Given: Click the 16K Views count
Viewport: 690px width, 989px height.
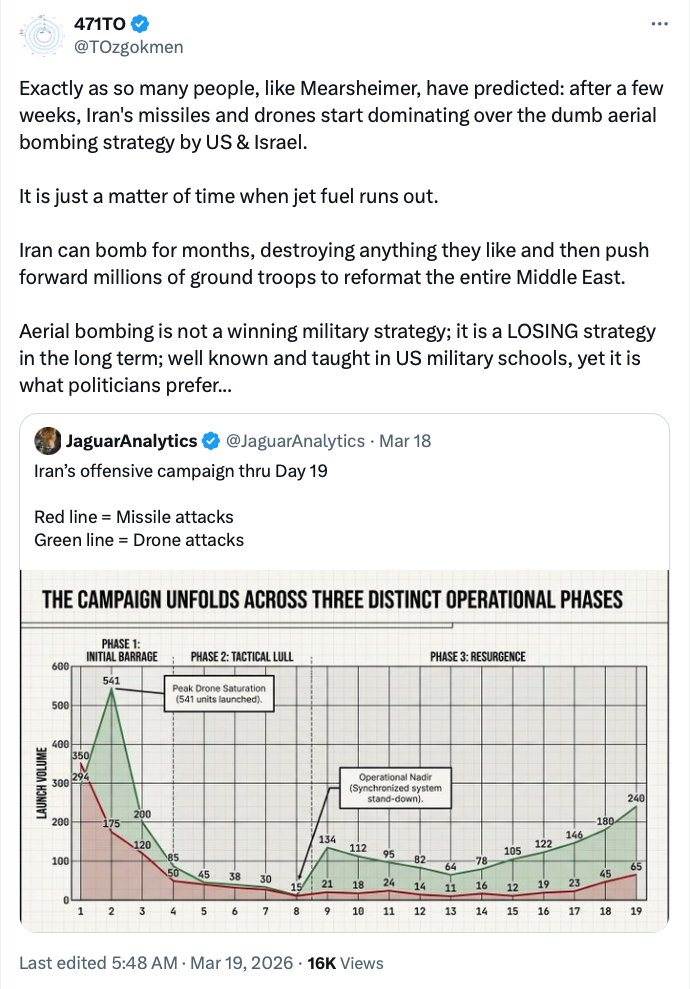Looking at the screenshot, I should coord(346,963).
